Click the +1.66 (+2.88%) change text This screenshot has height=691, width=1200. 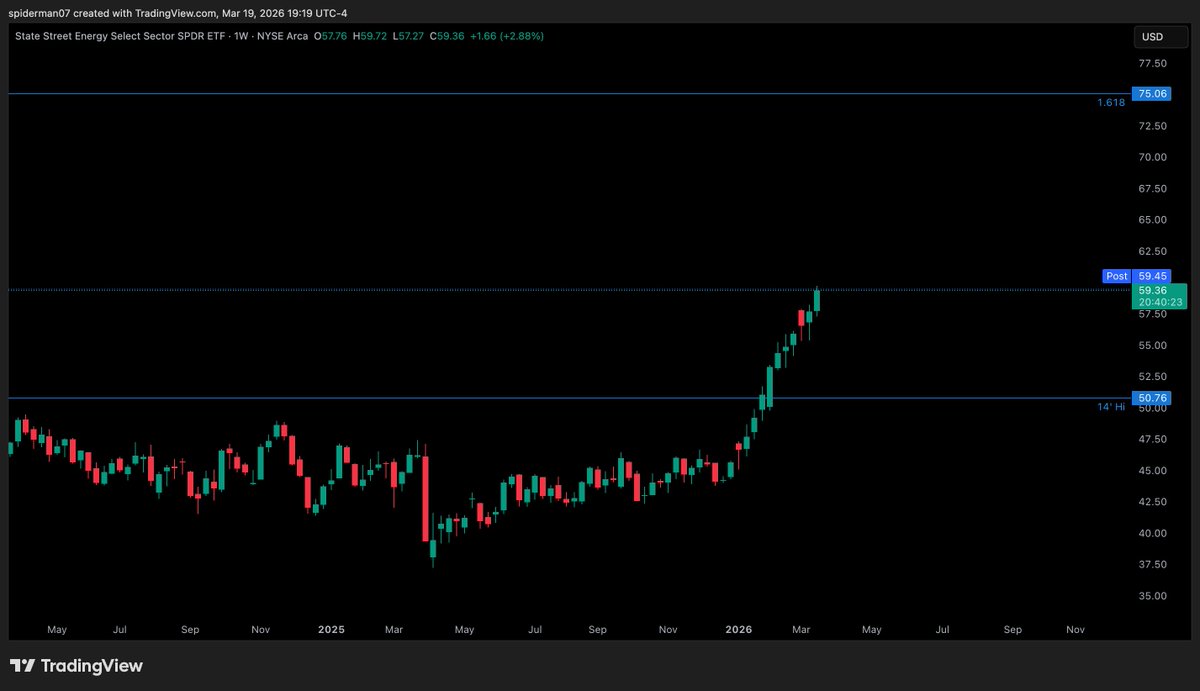[505, 36]
